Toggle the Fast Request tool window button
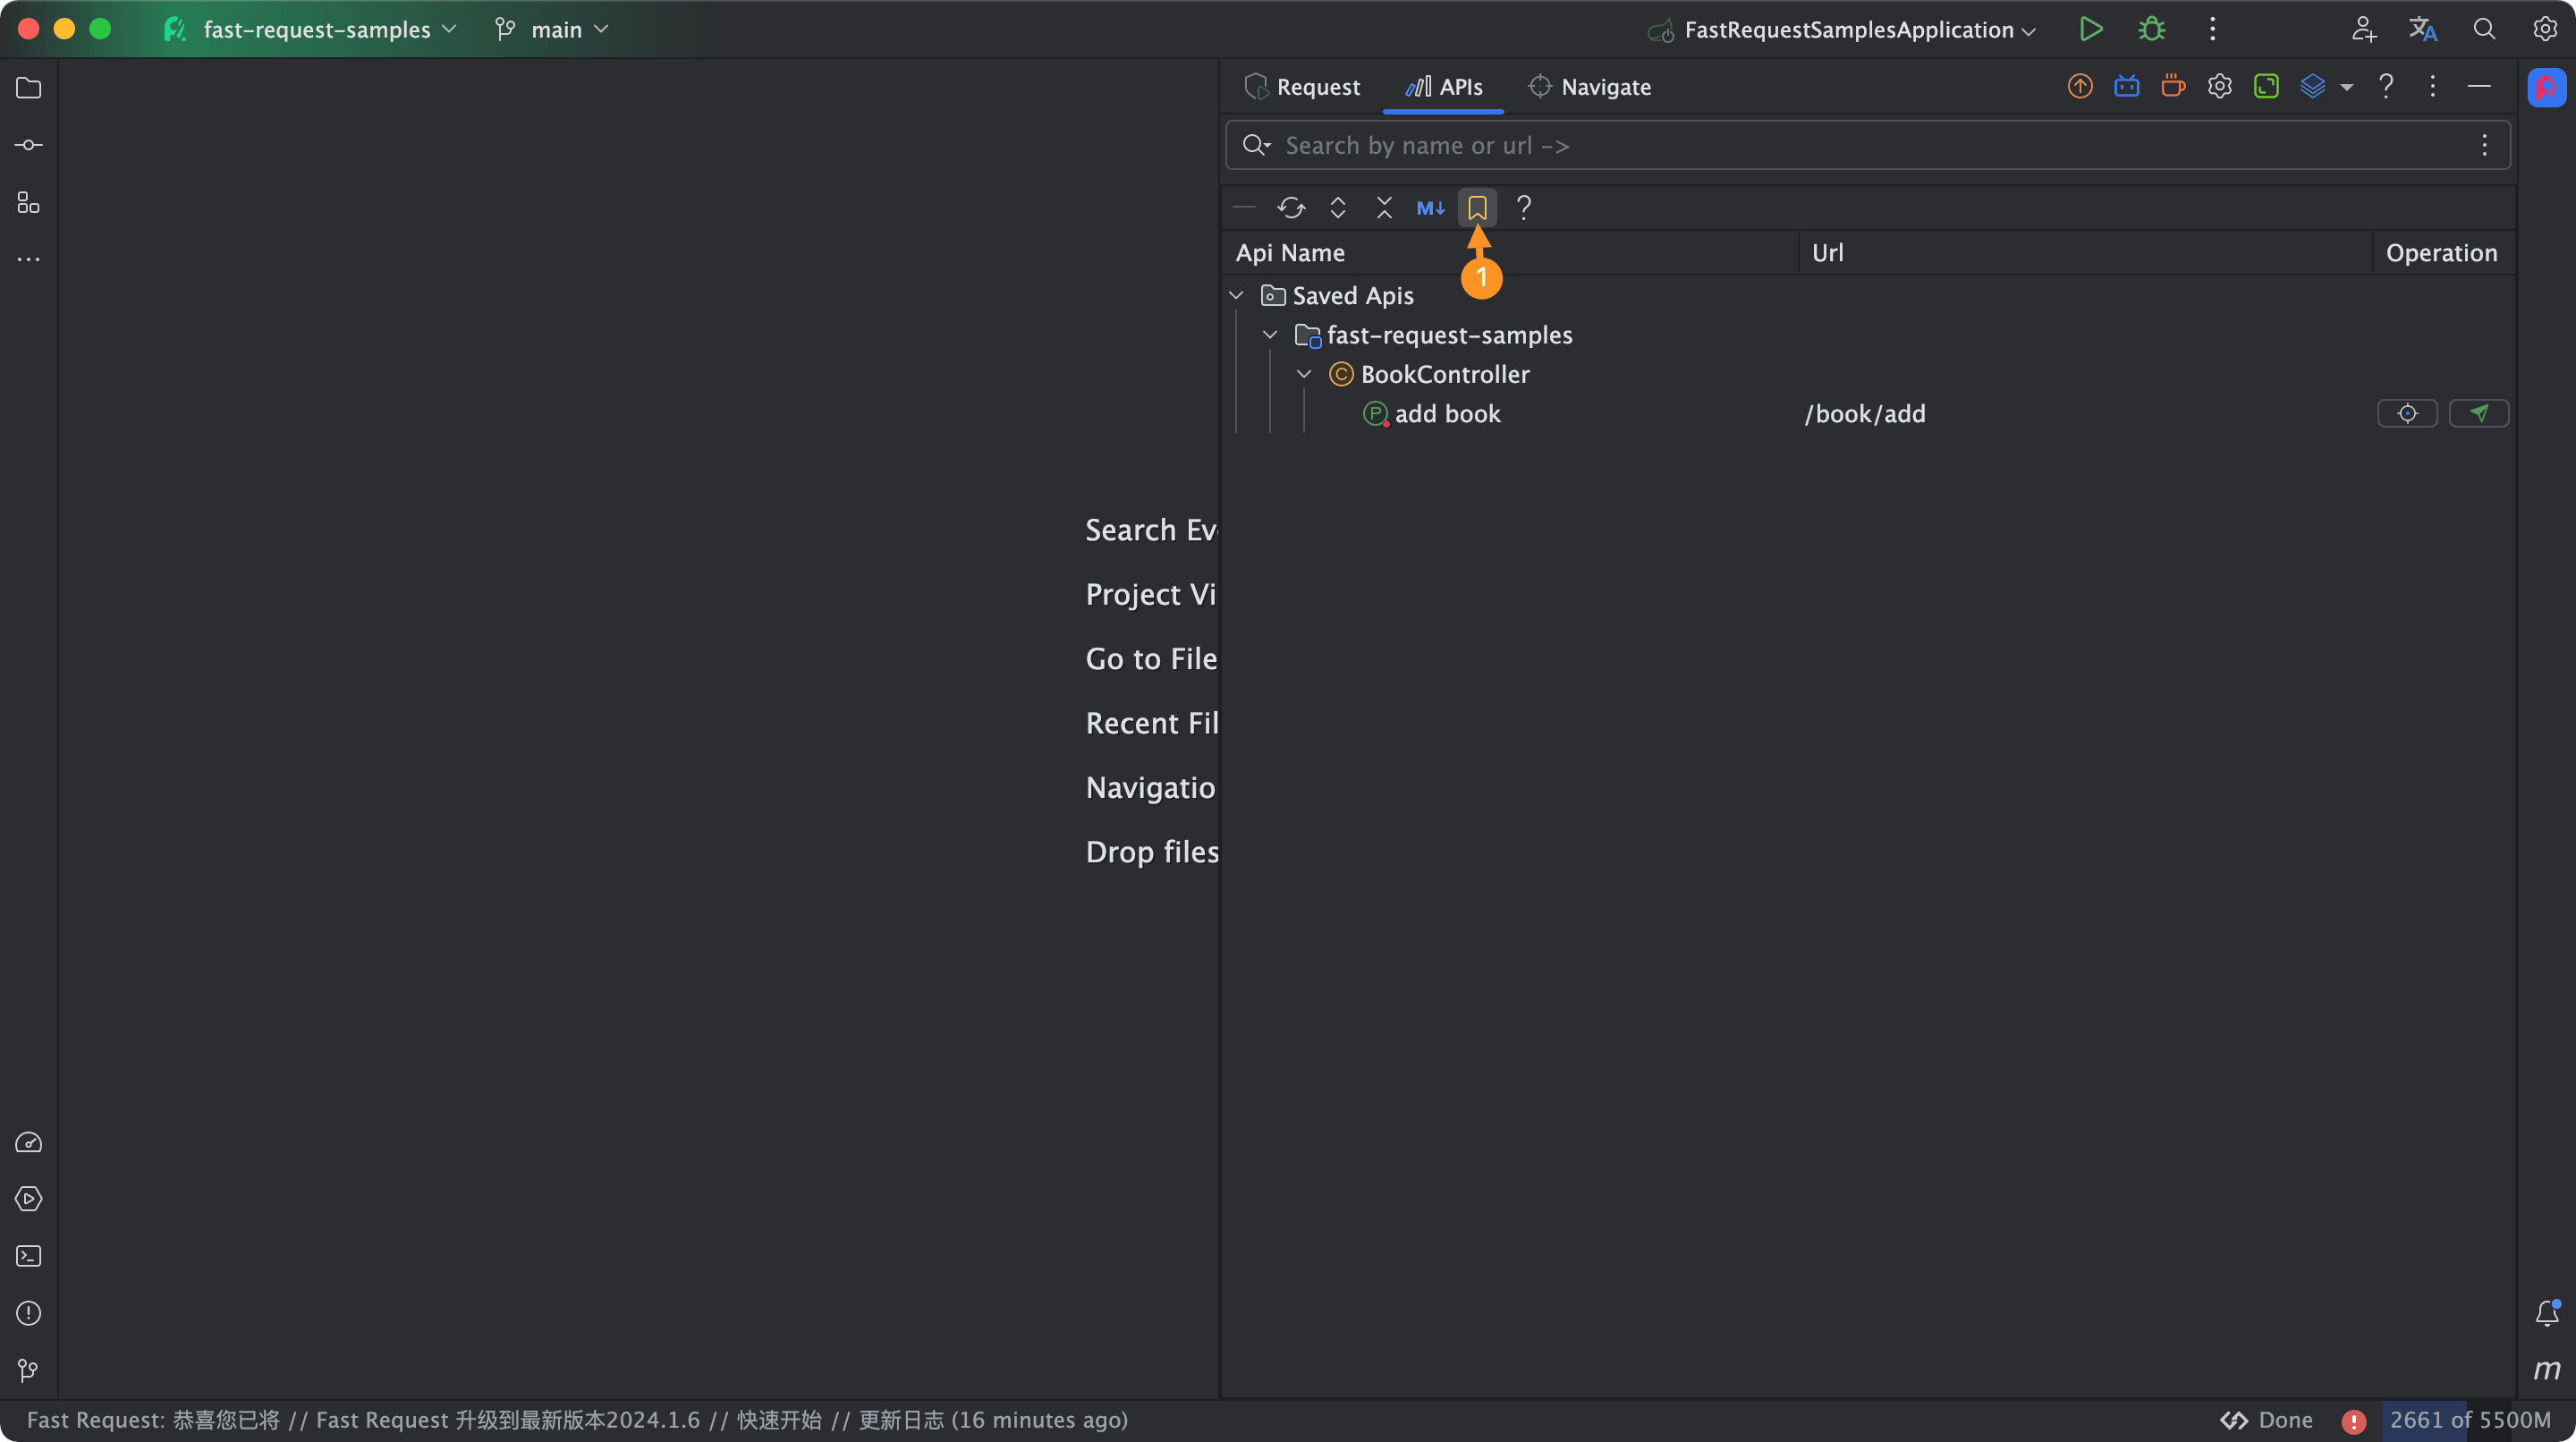 (2546, 87)
